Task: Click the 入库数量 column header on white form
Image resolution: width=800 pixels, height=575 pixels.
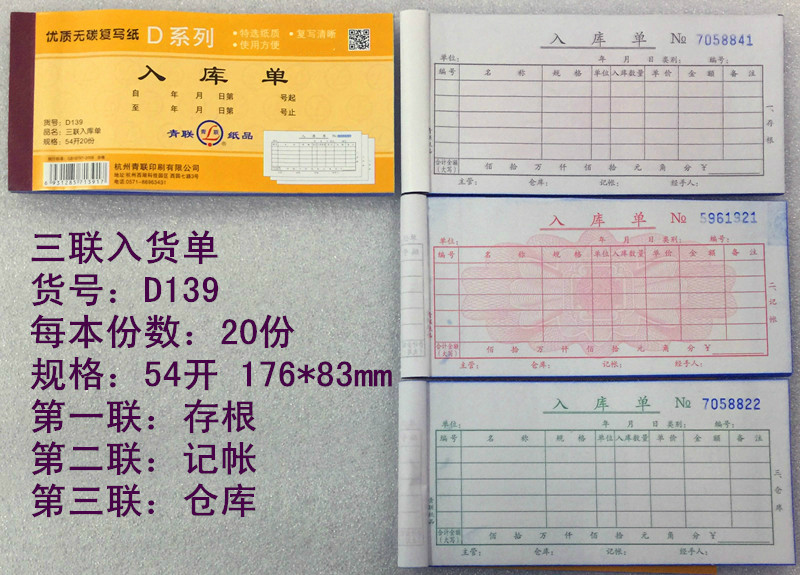Action: pyautogui.click(x=628, y=73)
